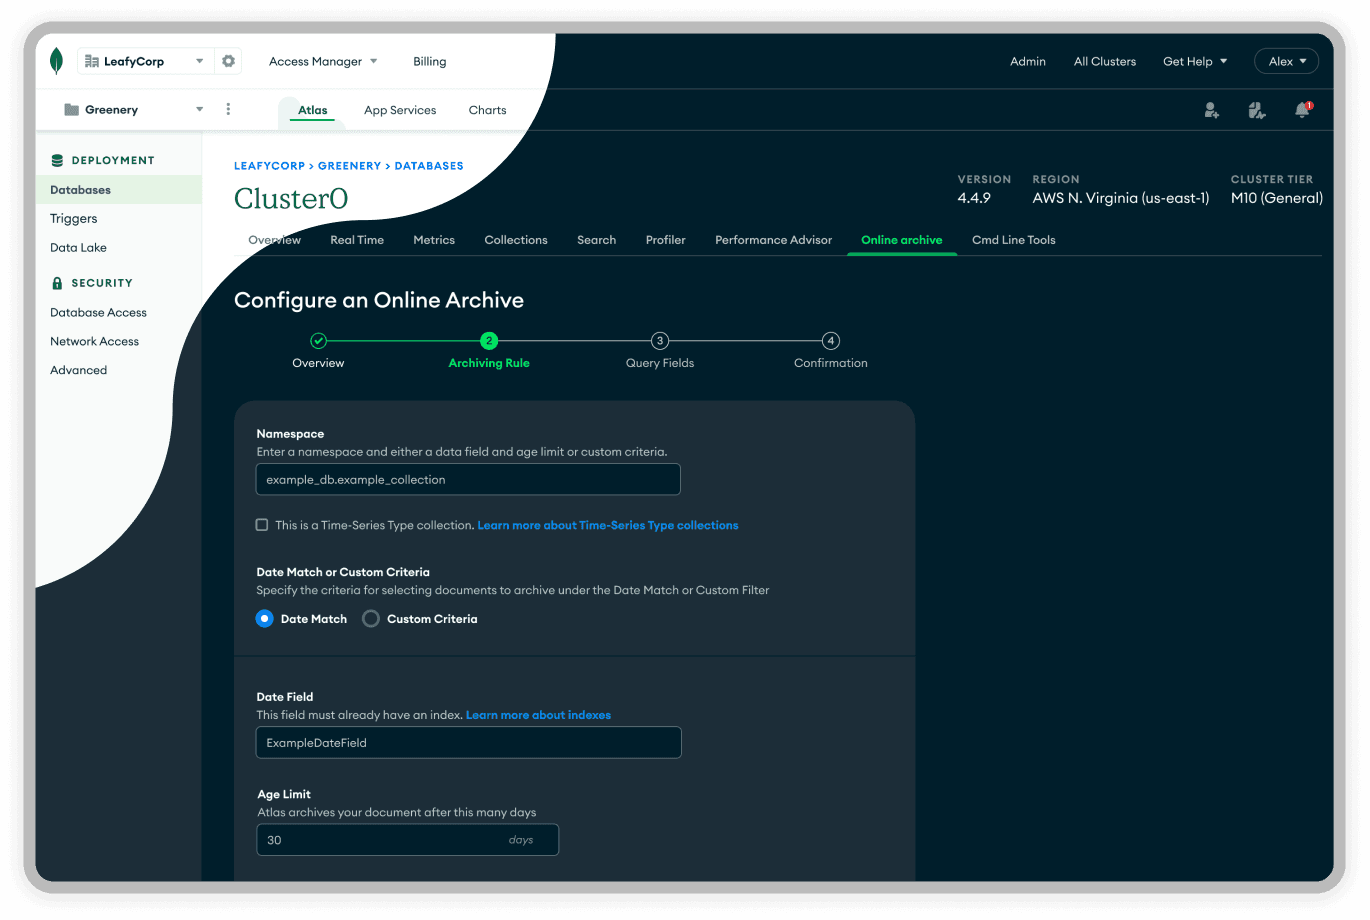Image resolution: width=1370 pixels, height=920 pixels.
Task: Open the Get Help dropdown
Action: pos(1194,60)
